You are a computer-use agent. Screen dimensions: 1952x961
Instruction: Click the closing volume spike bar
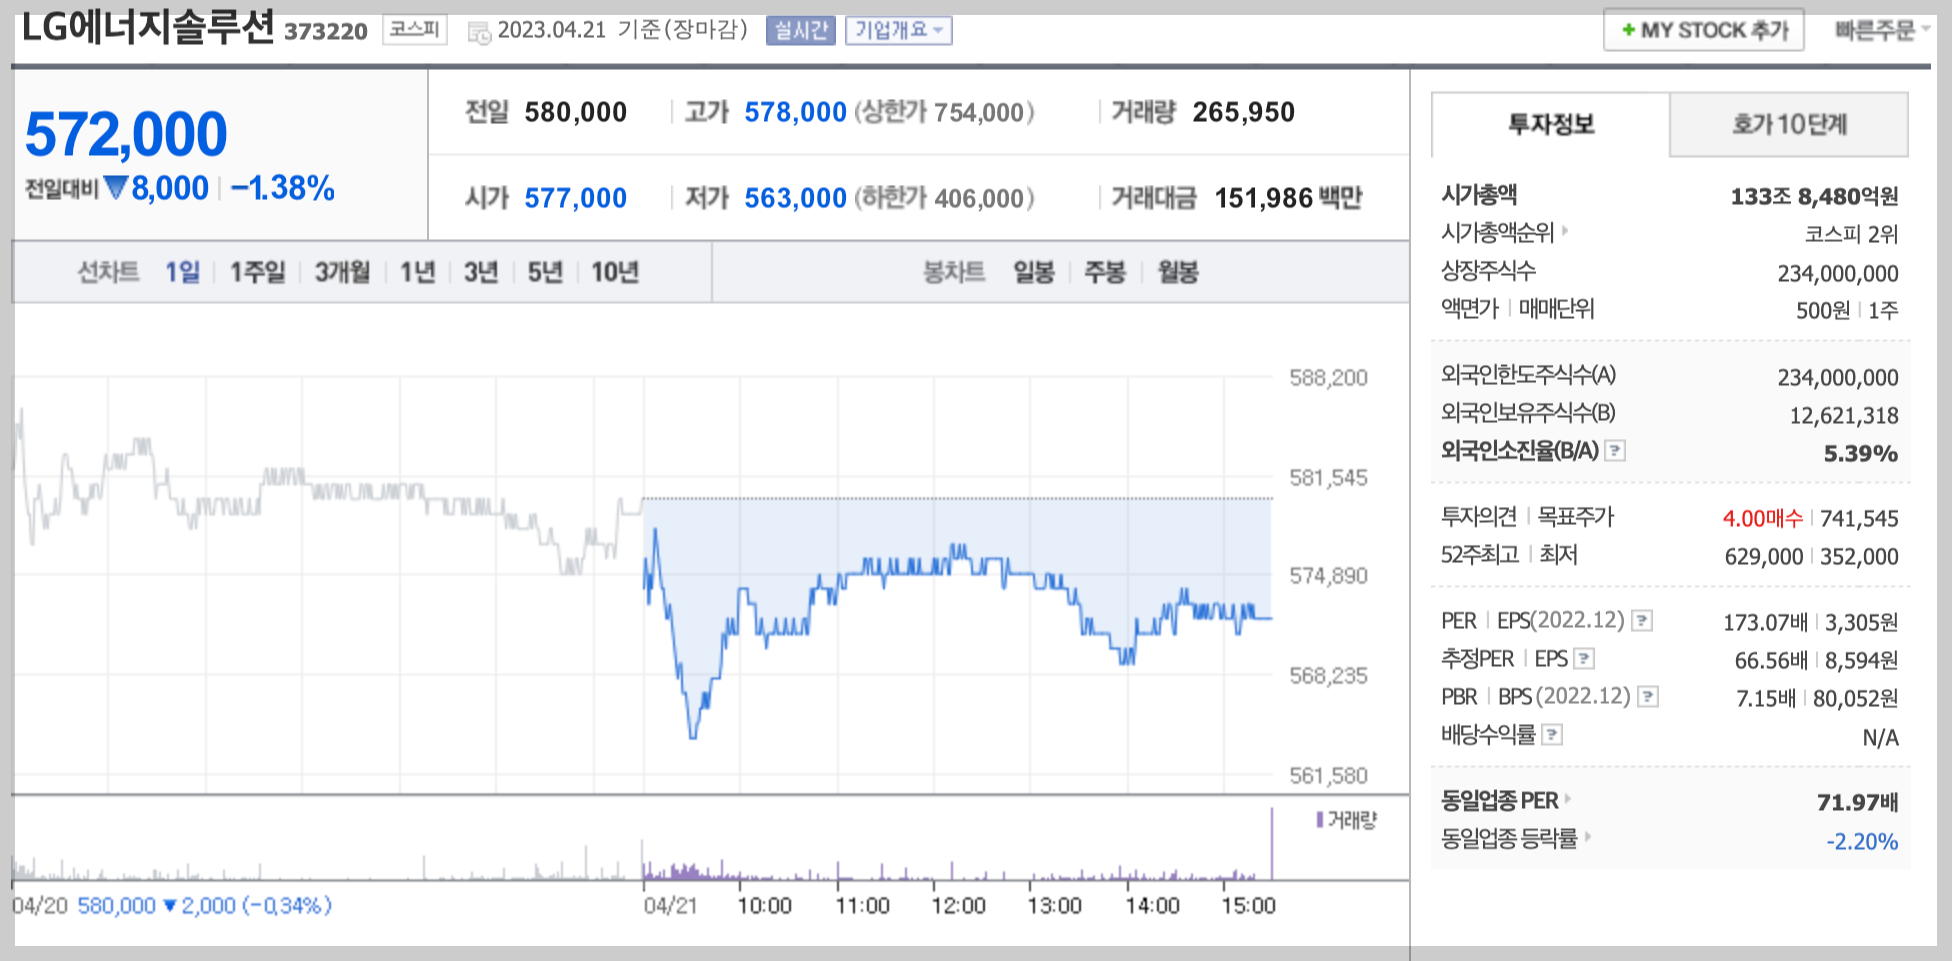(x=1272, y=843)
